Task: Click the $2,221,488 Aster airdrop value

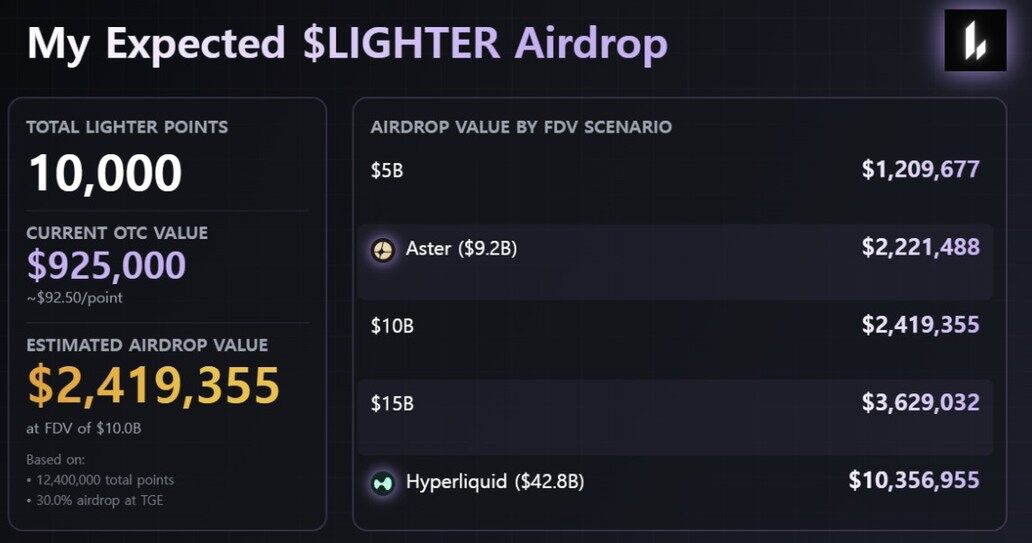Action: point(920,247)
